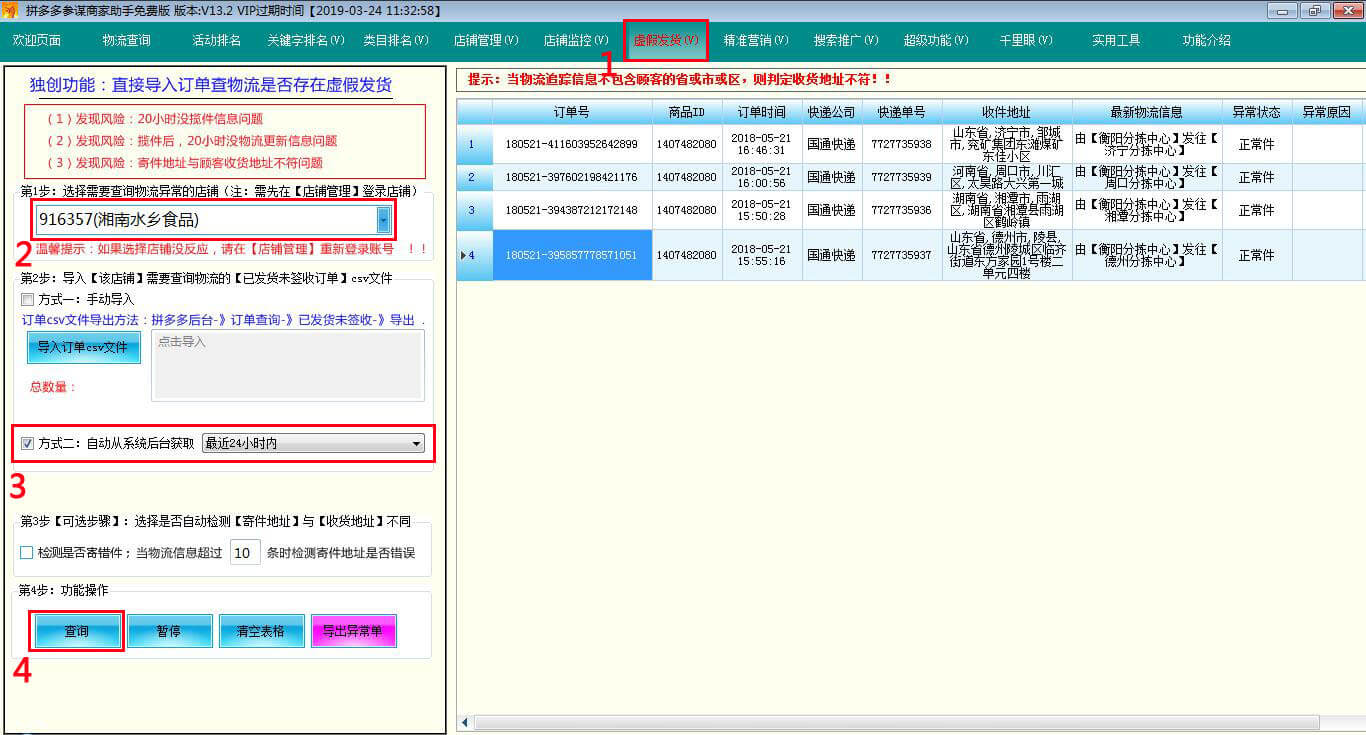
Task: Click the 异常原因 column header
Action: 1327,111
